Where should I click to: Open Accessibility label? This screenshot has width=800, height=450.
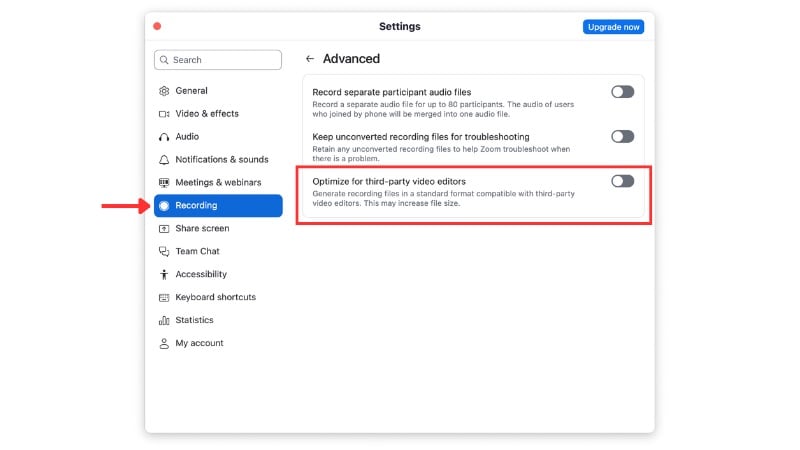pos(201,274)
